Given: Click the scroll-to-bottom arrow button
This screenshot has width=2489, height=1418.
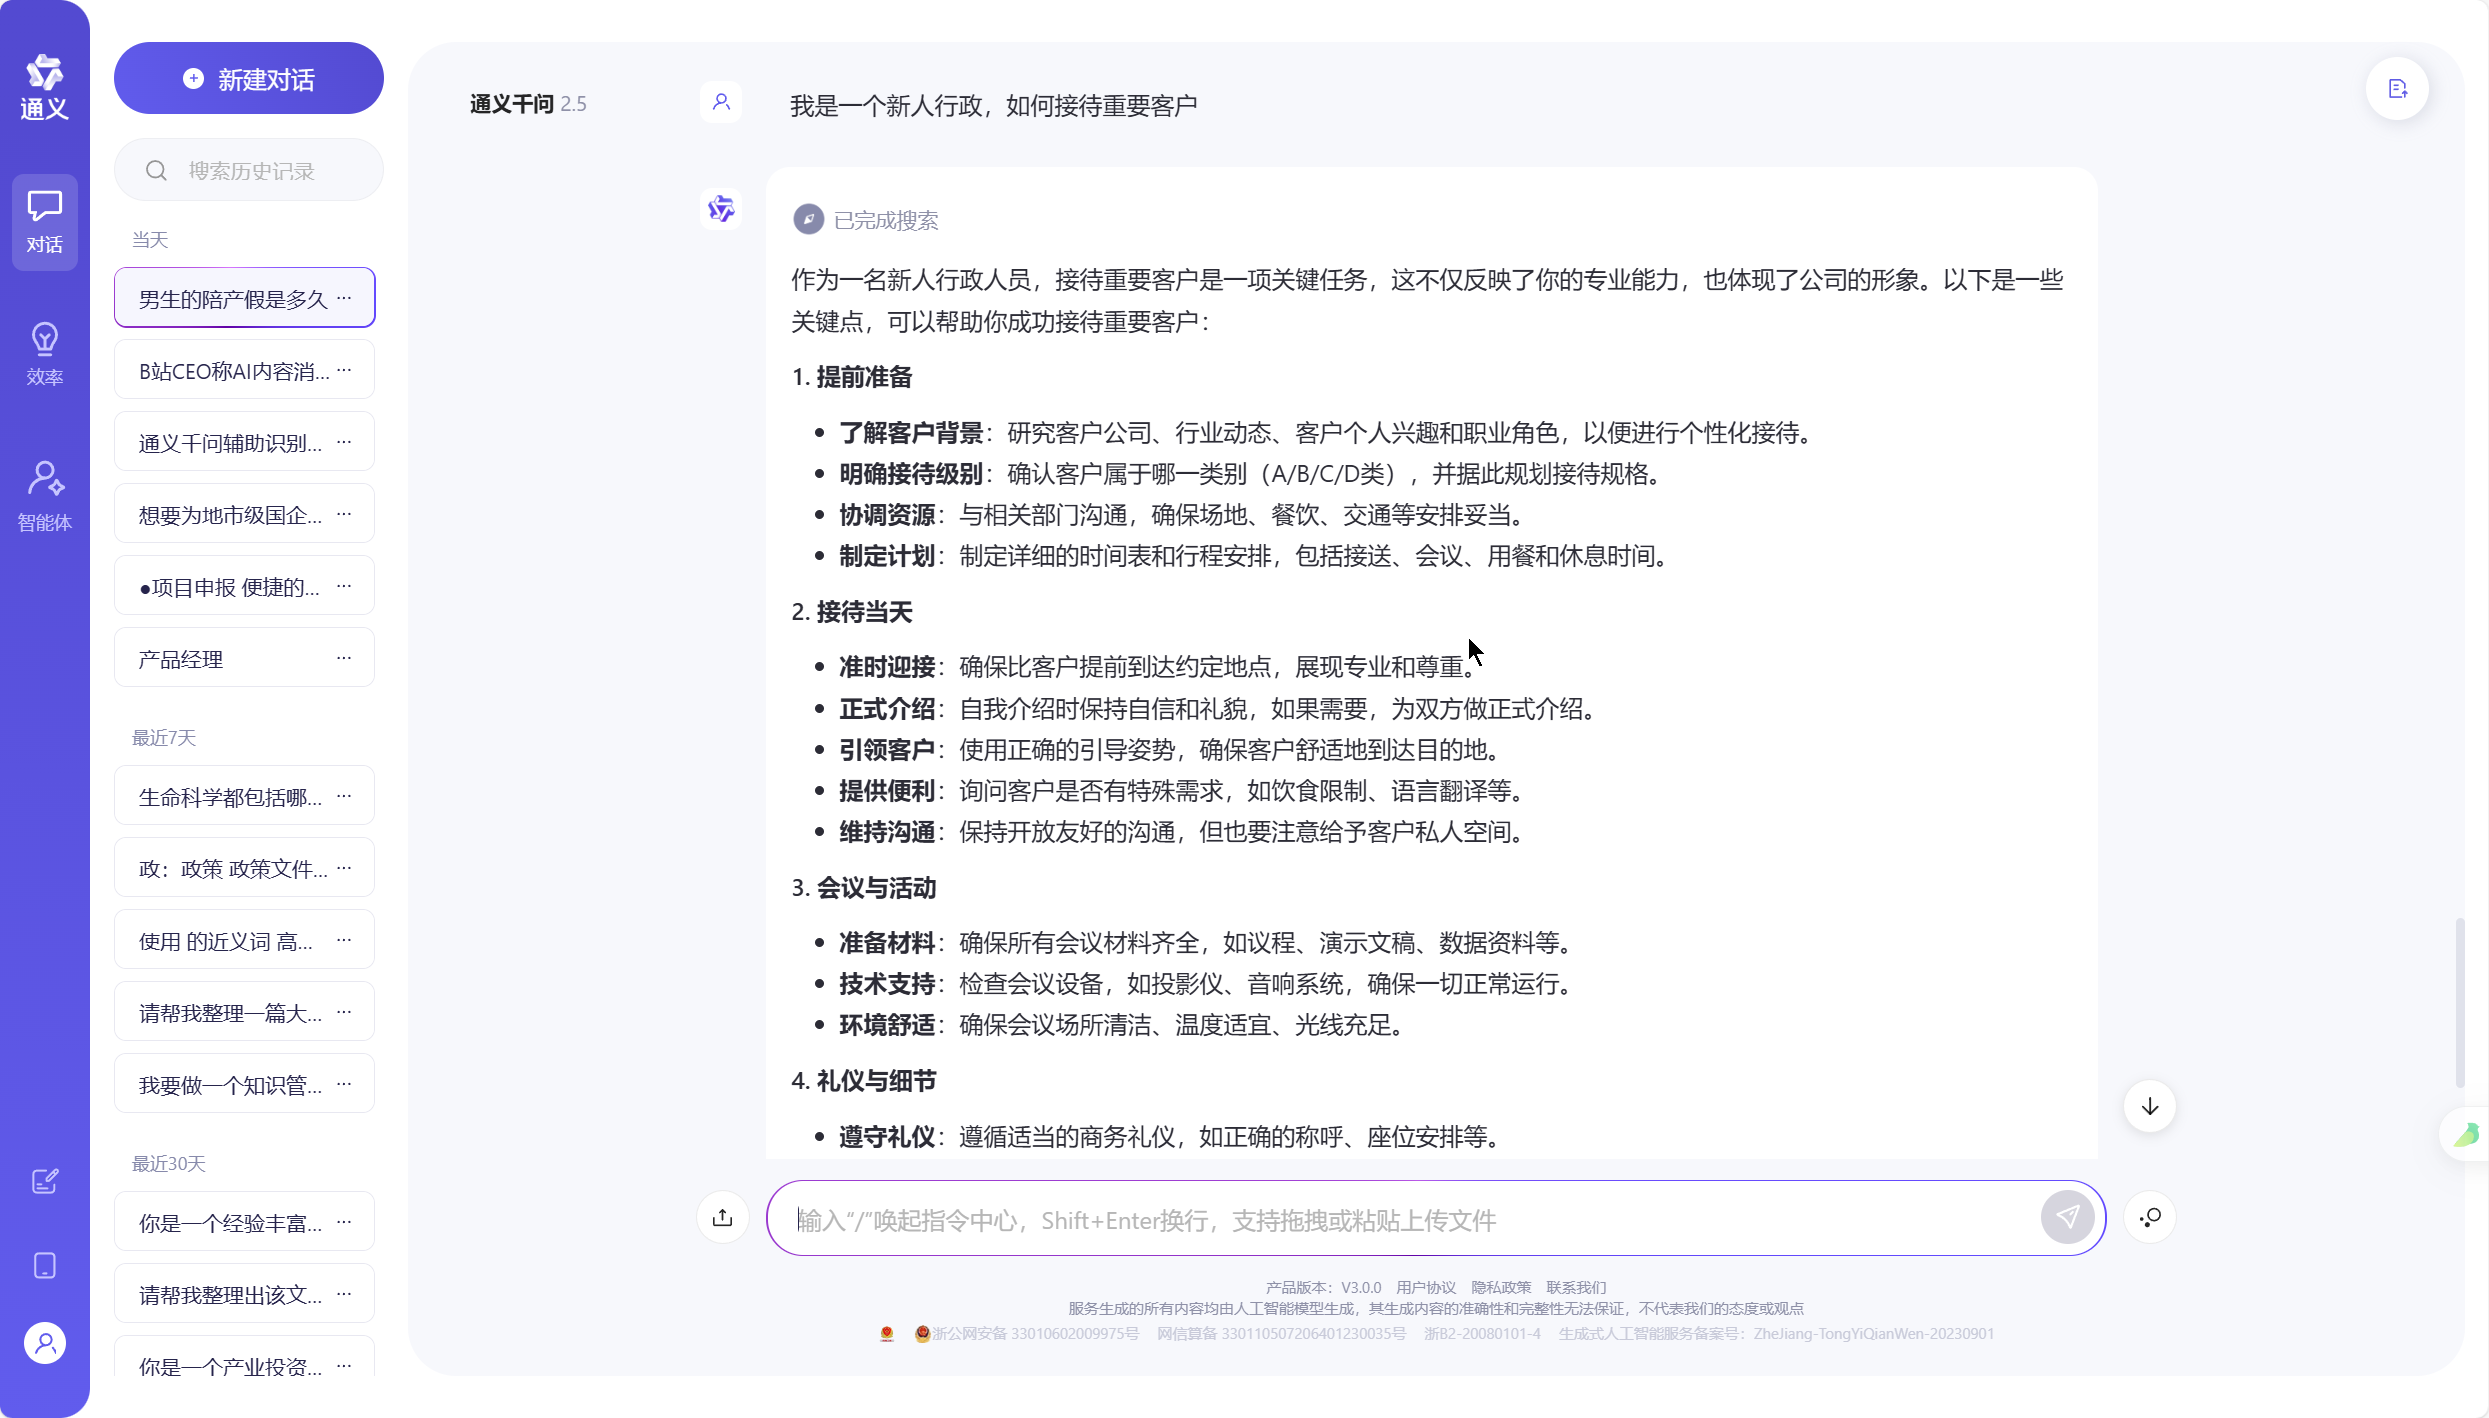Looking at the screenshot, I should click(2149, 1106).
